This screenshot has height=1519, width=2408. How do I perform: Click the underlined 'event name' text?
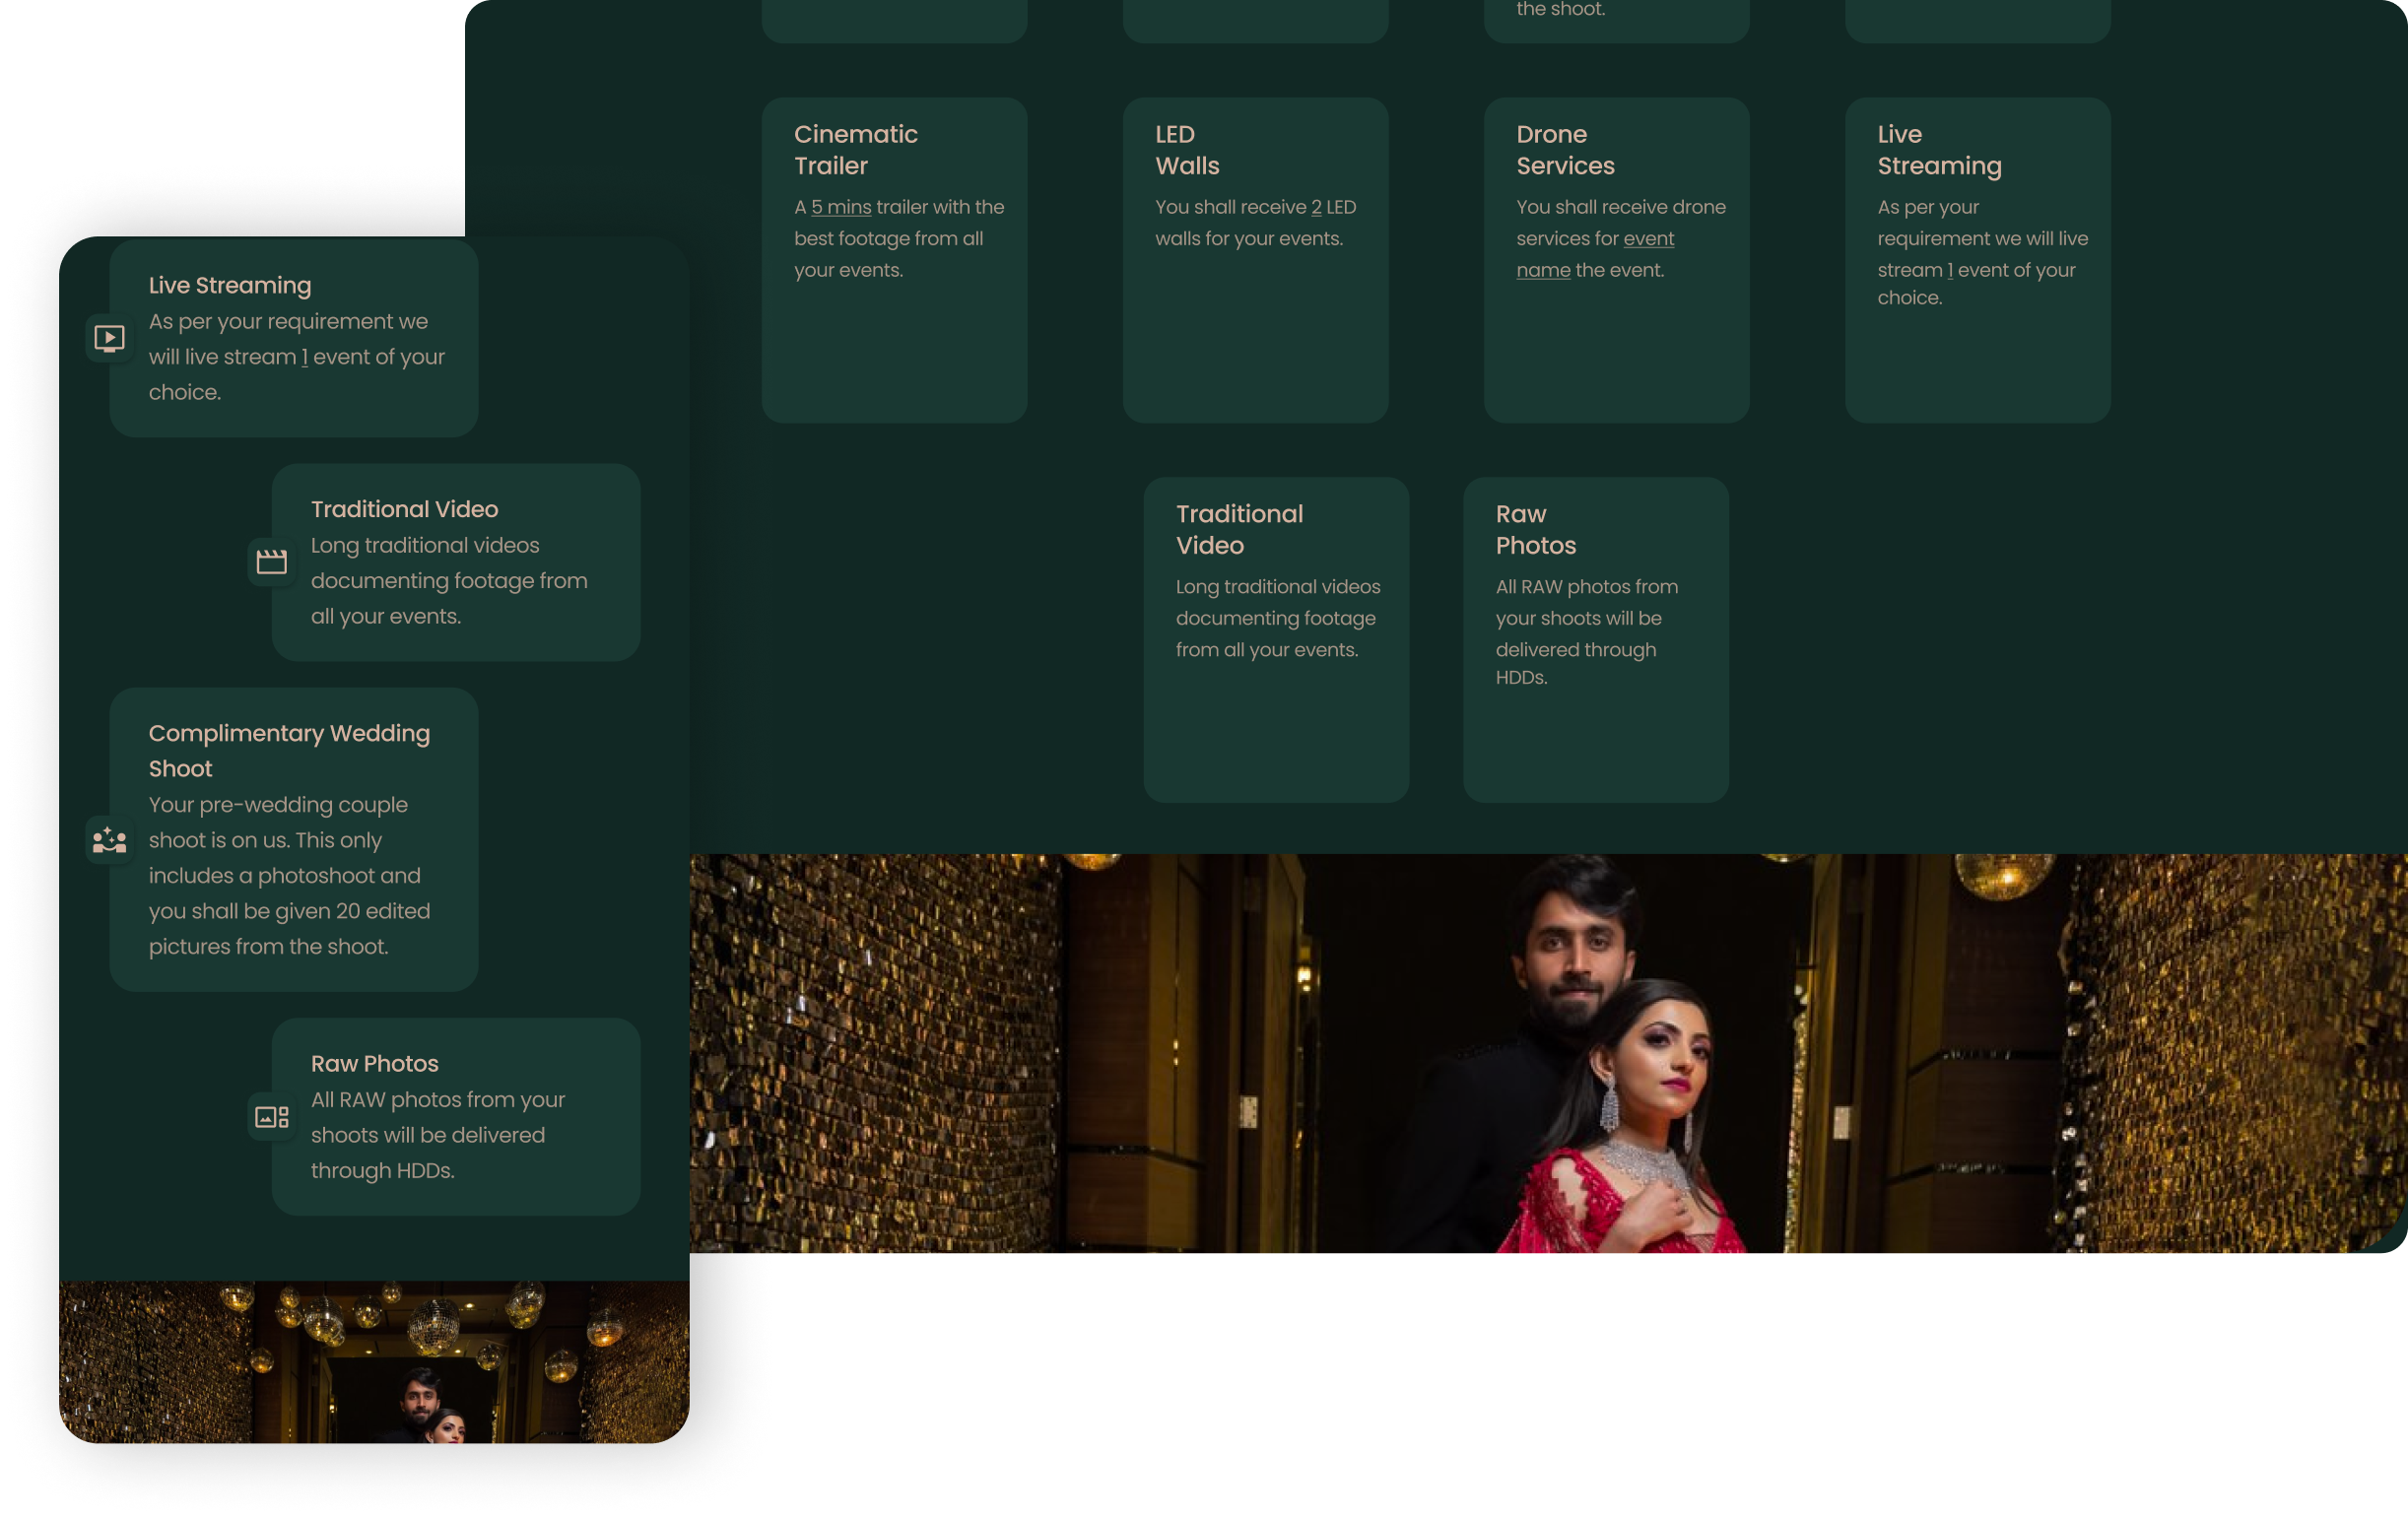(x=1594, y=254)
